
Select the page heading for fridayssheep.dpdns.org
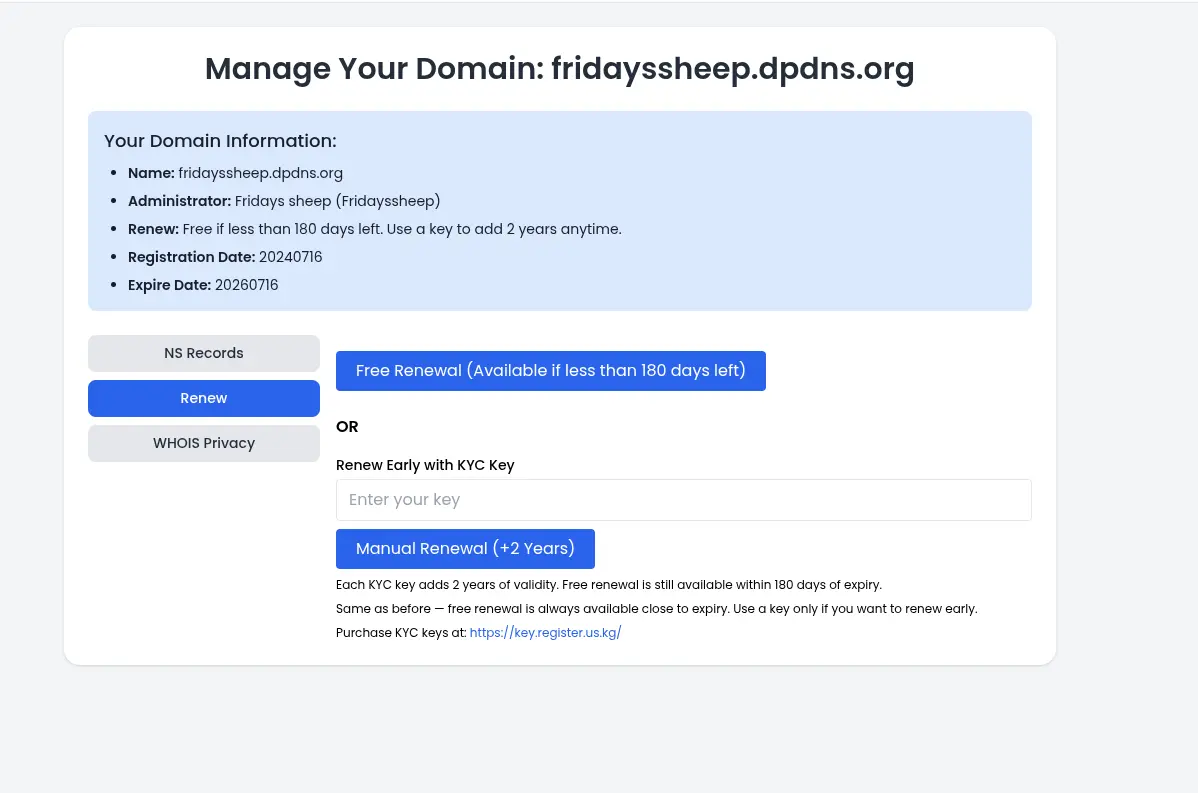pyautogui.click(x=559, y=69)
